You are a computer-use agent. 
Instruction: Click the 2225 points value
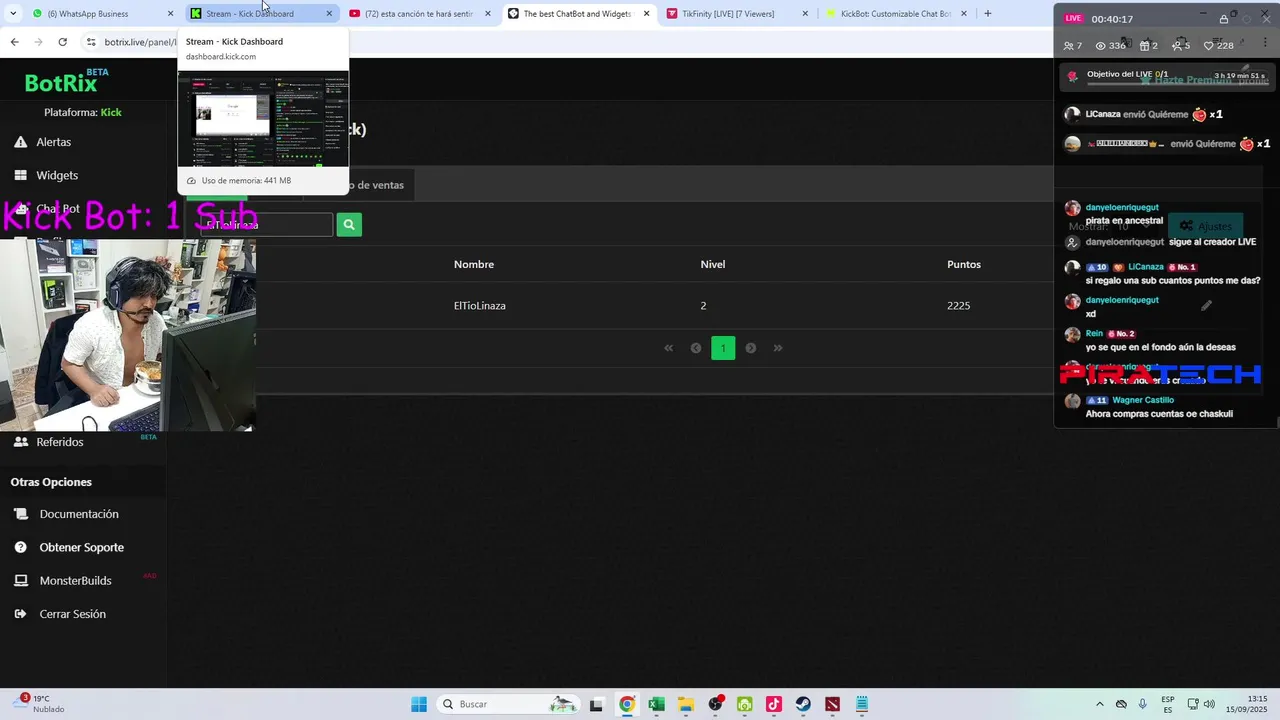(959, 306)
